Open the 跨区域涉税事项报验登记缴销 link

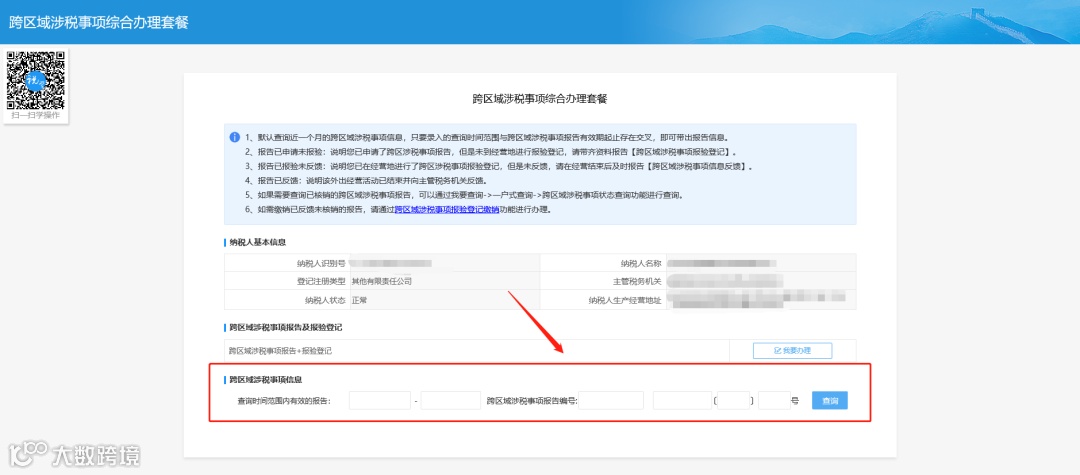pyautogui.click(x=447, y=209)
